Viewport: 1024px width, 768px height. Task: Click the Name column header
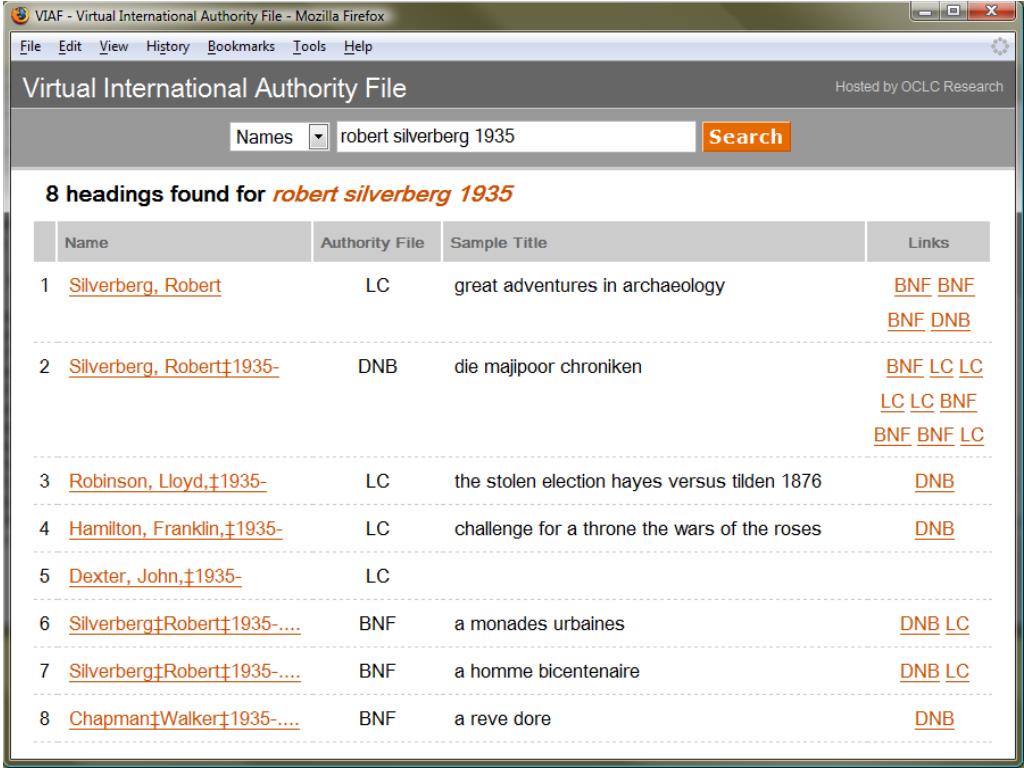click(184, 242)
